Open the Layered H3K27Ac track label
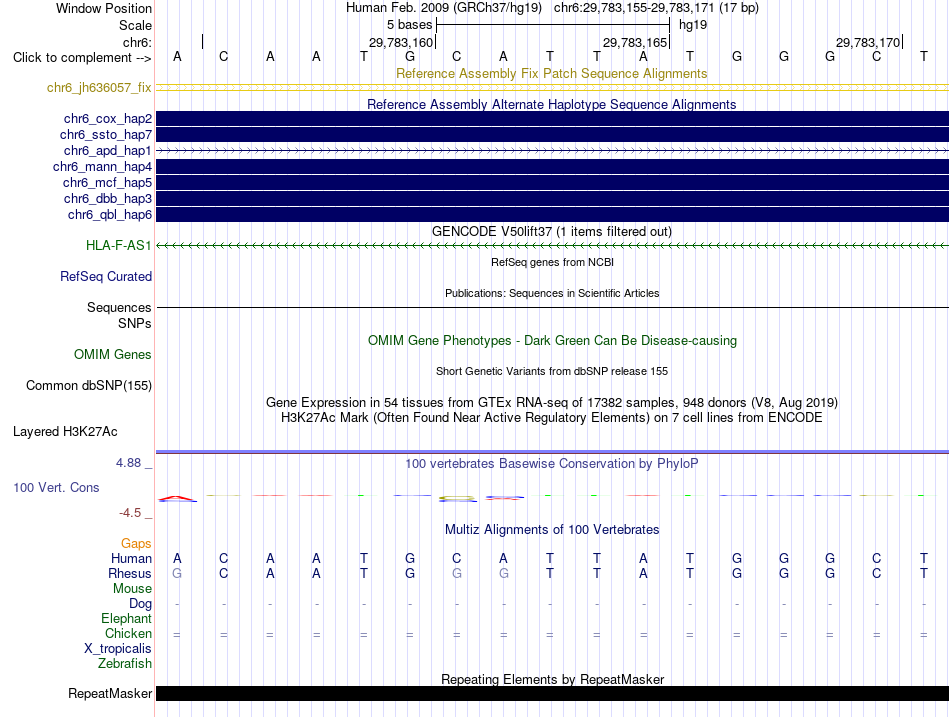 (65, 432)
